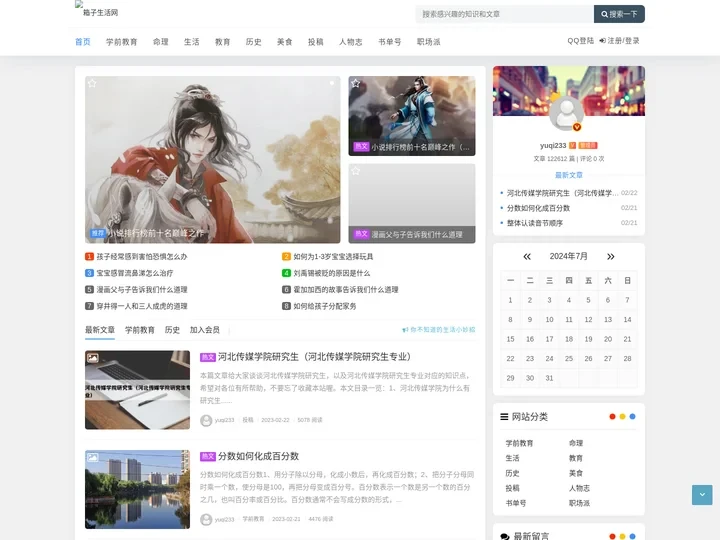Switch to the 历史 tab

point(172,330)
